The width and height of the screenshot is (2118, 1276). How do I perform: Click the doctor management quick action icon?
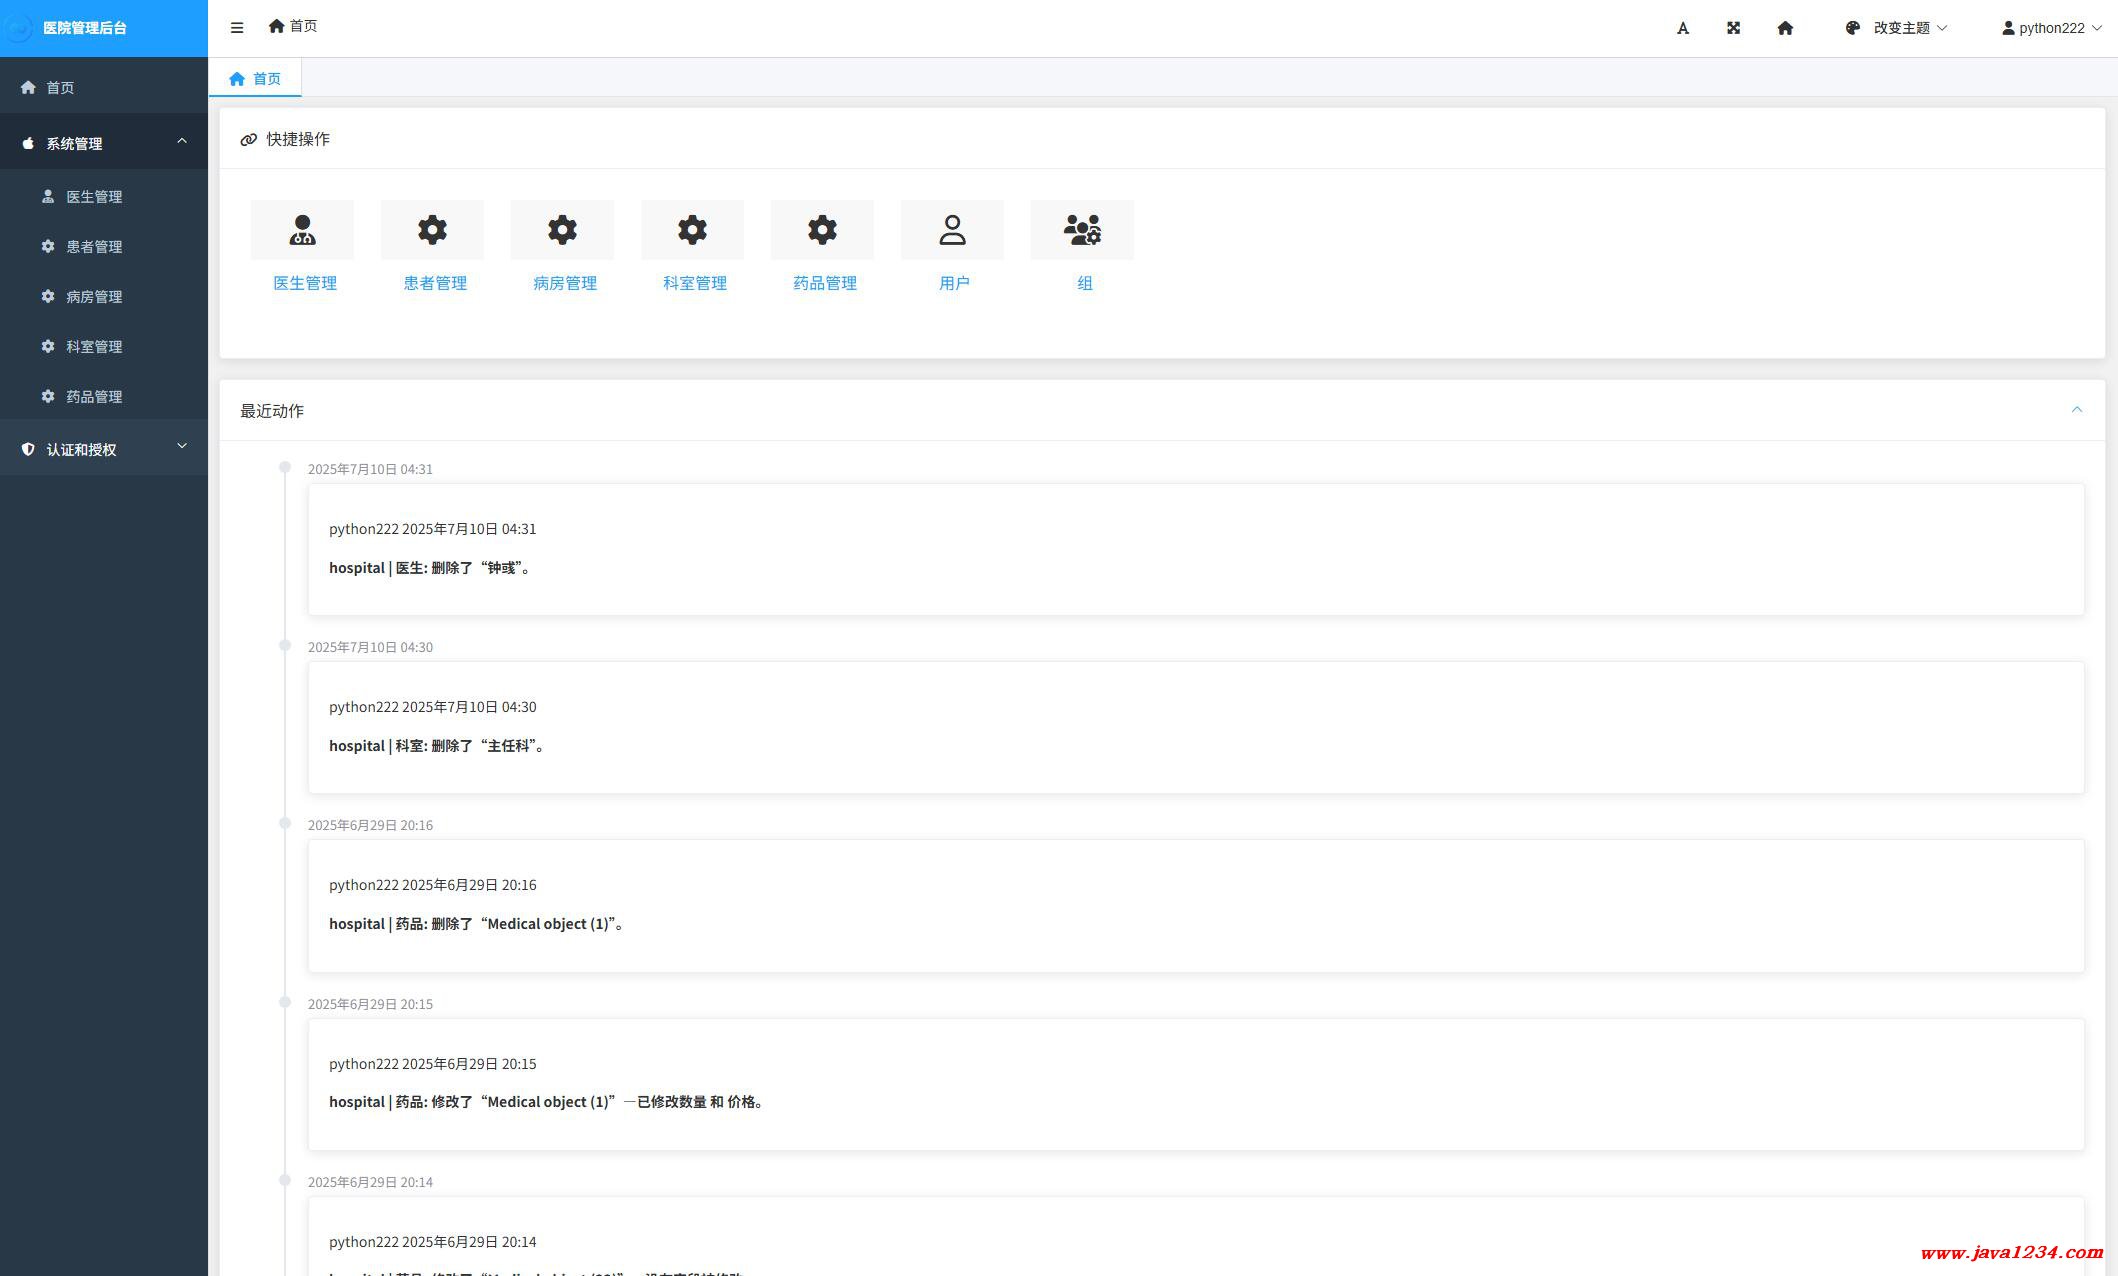302,230
